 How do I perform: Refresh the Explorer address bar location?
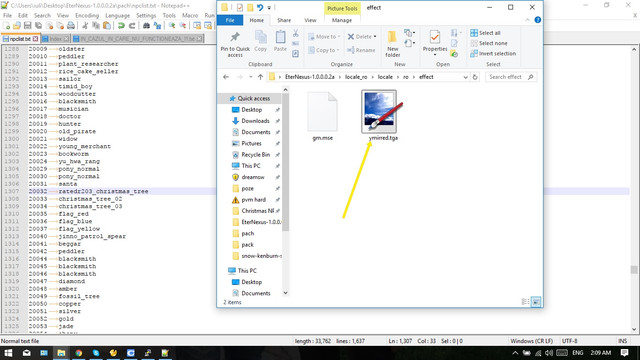475,77
